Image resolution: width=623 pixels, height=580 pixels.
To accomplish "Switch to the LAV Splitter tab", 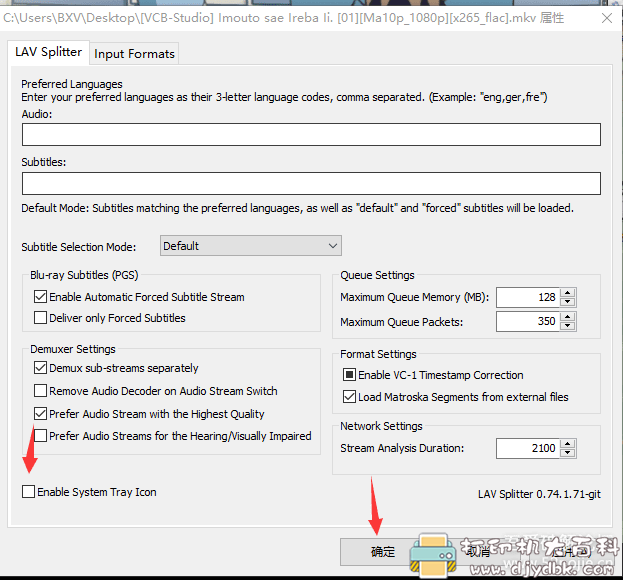I will [x=48, y=52].
